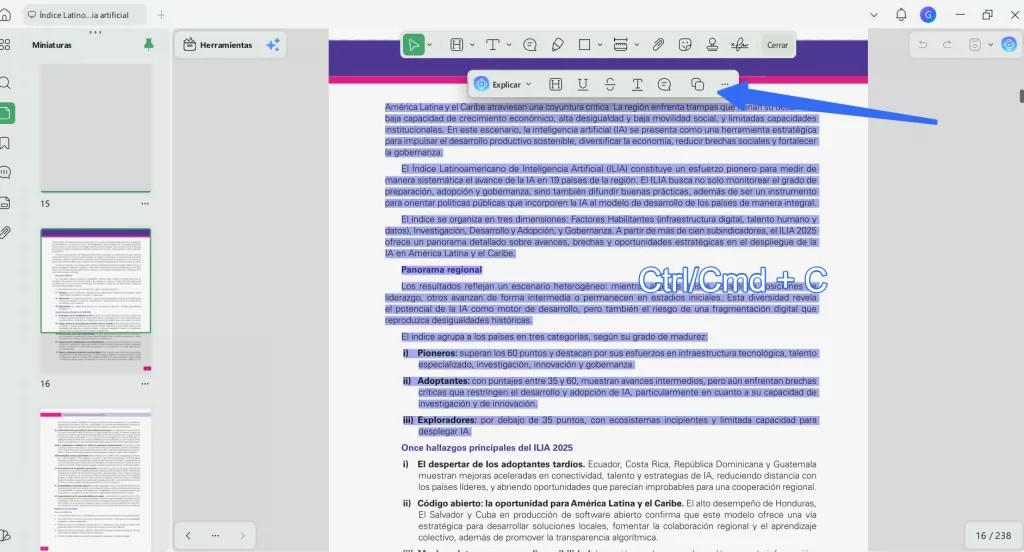
Task: Open options menu for page 16 thumbnail
Action: click(145, 384)
